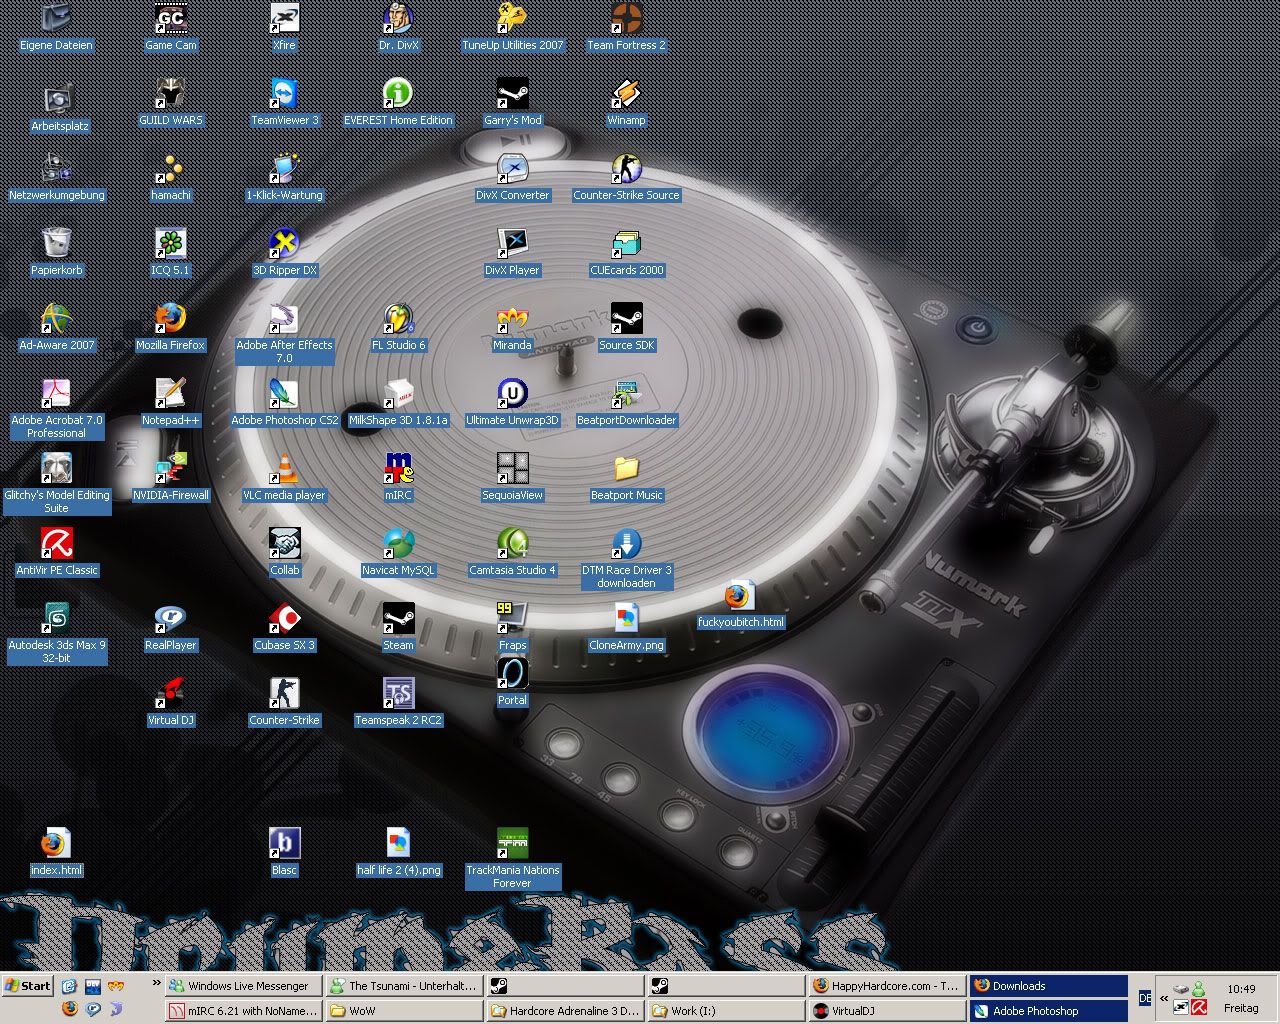Viewport: 1280px width, 1024px height.
Task: Select the FL Studio 6 icon
Action: (398, 320)
